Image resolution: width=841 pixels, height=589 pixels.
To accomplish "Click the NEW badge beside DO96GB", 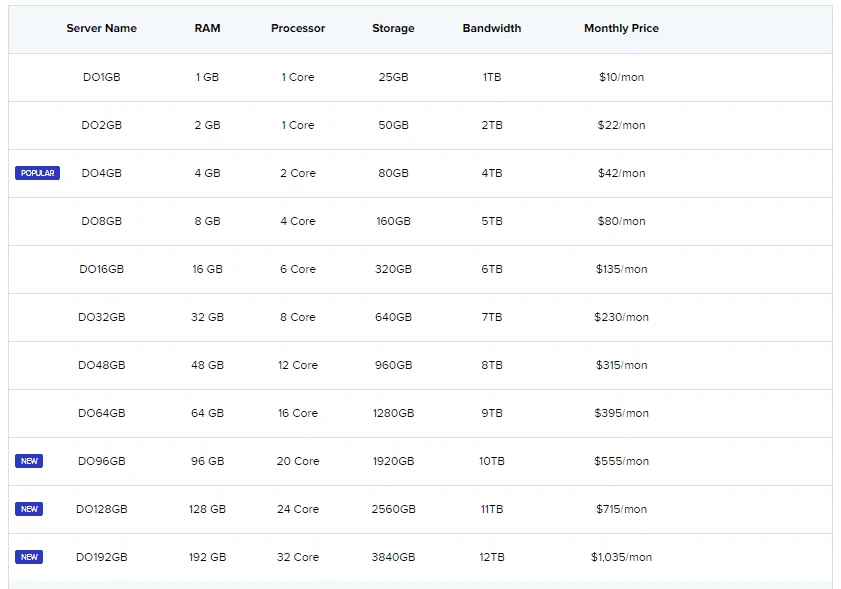I will pyautogui.click(x=29, y=460).
